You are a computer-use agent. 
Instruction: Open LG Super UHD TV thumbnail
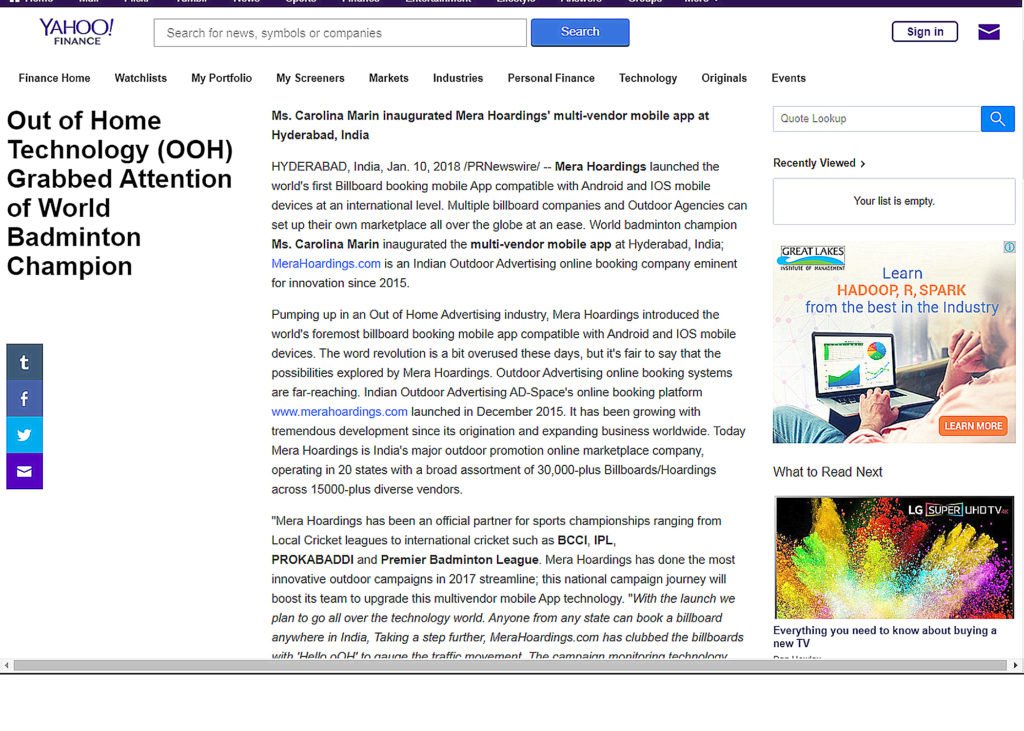point(894,557)
